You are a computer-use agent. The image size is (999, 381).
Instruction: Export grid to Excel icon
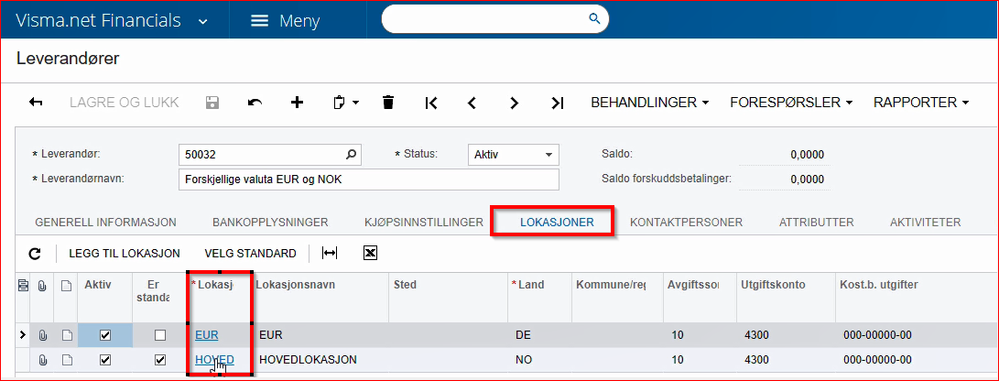(x=371, y=254)
